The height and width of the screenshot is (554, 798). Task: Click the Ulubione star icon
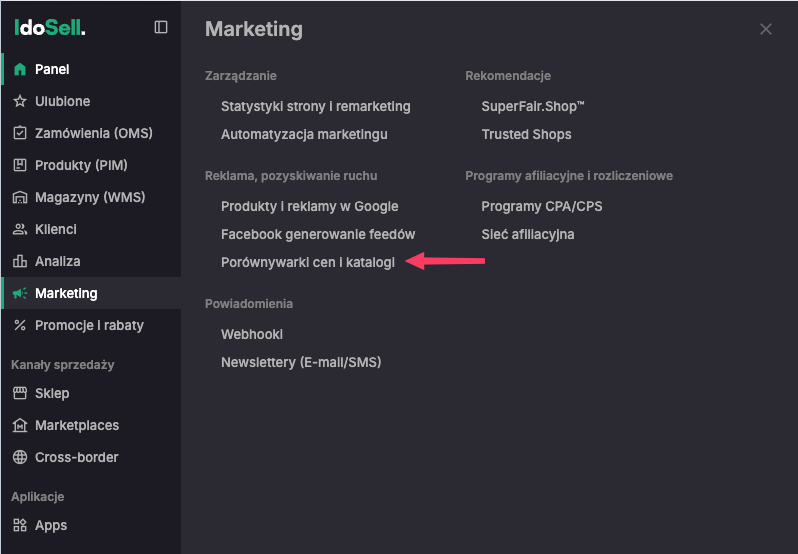20,101
